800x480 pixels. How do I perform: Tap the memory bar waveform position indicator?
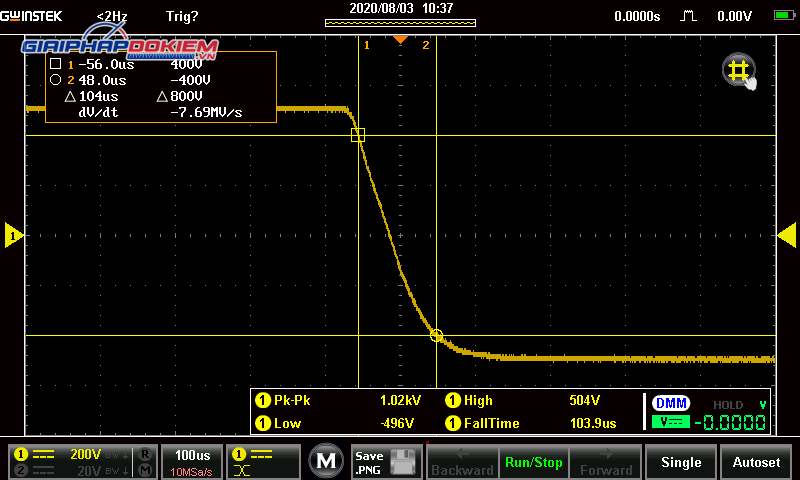(x=401, y=23)
